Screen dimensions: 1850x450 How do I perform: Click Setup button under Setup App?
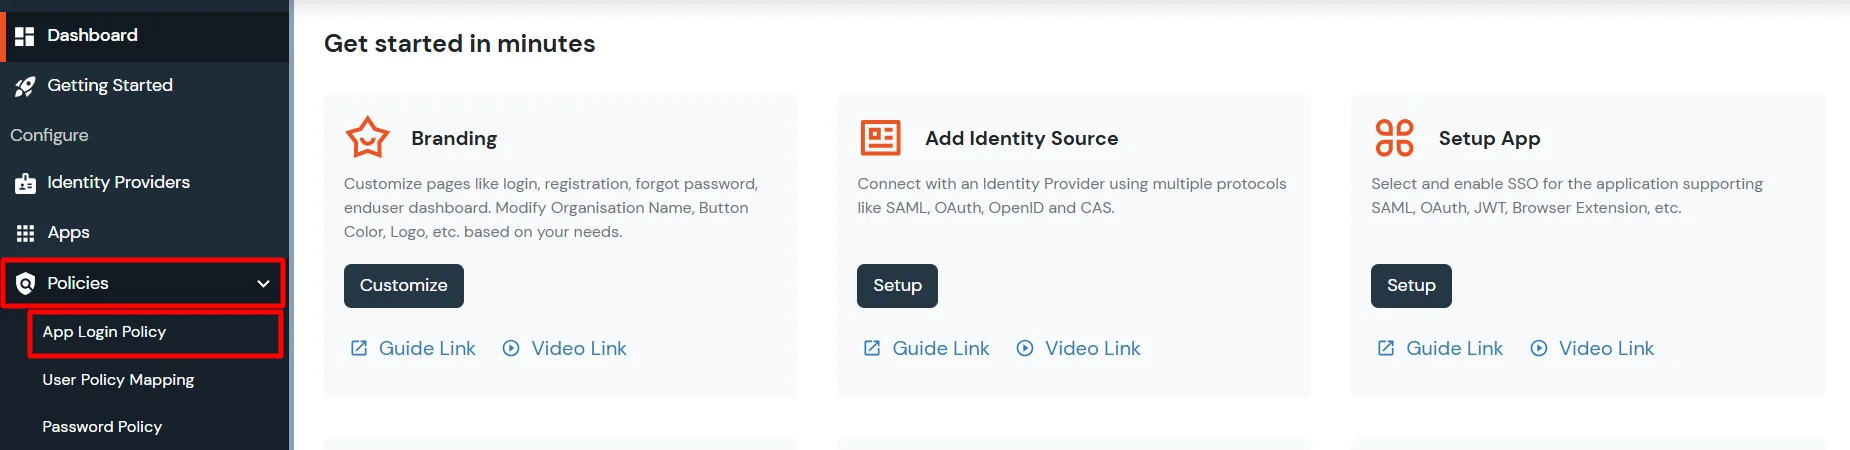[1411, 286]
